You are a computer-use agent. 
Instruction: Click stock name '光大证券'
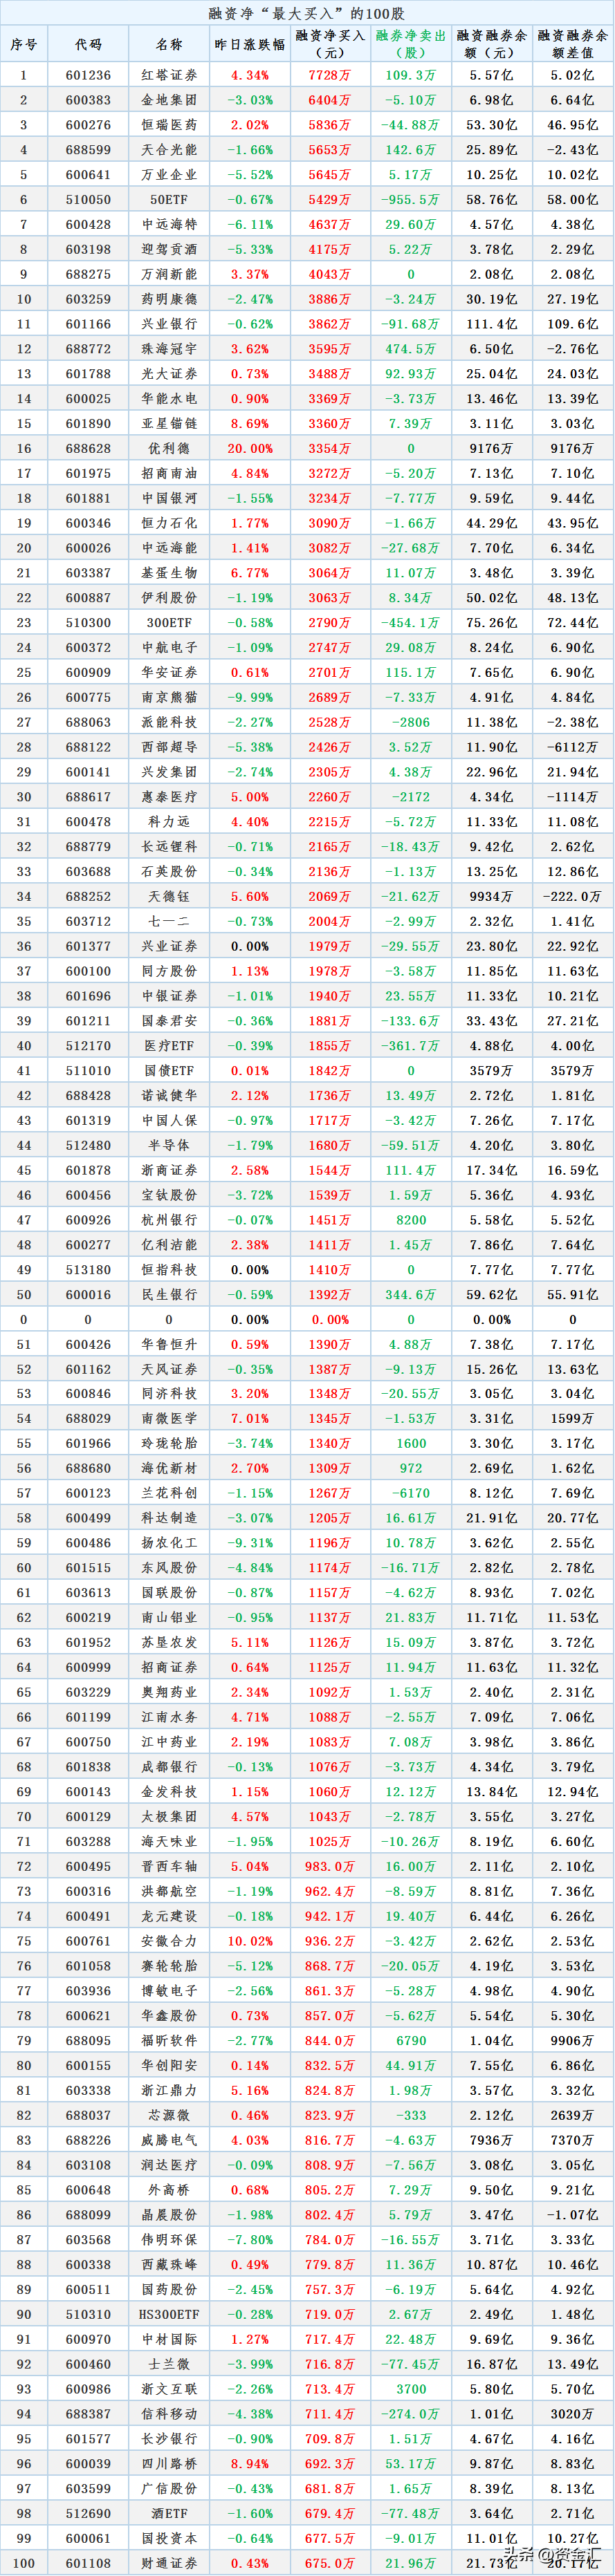point(169,373)
